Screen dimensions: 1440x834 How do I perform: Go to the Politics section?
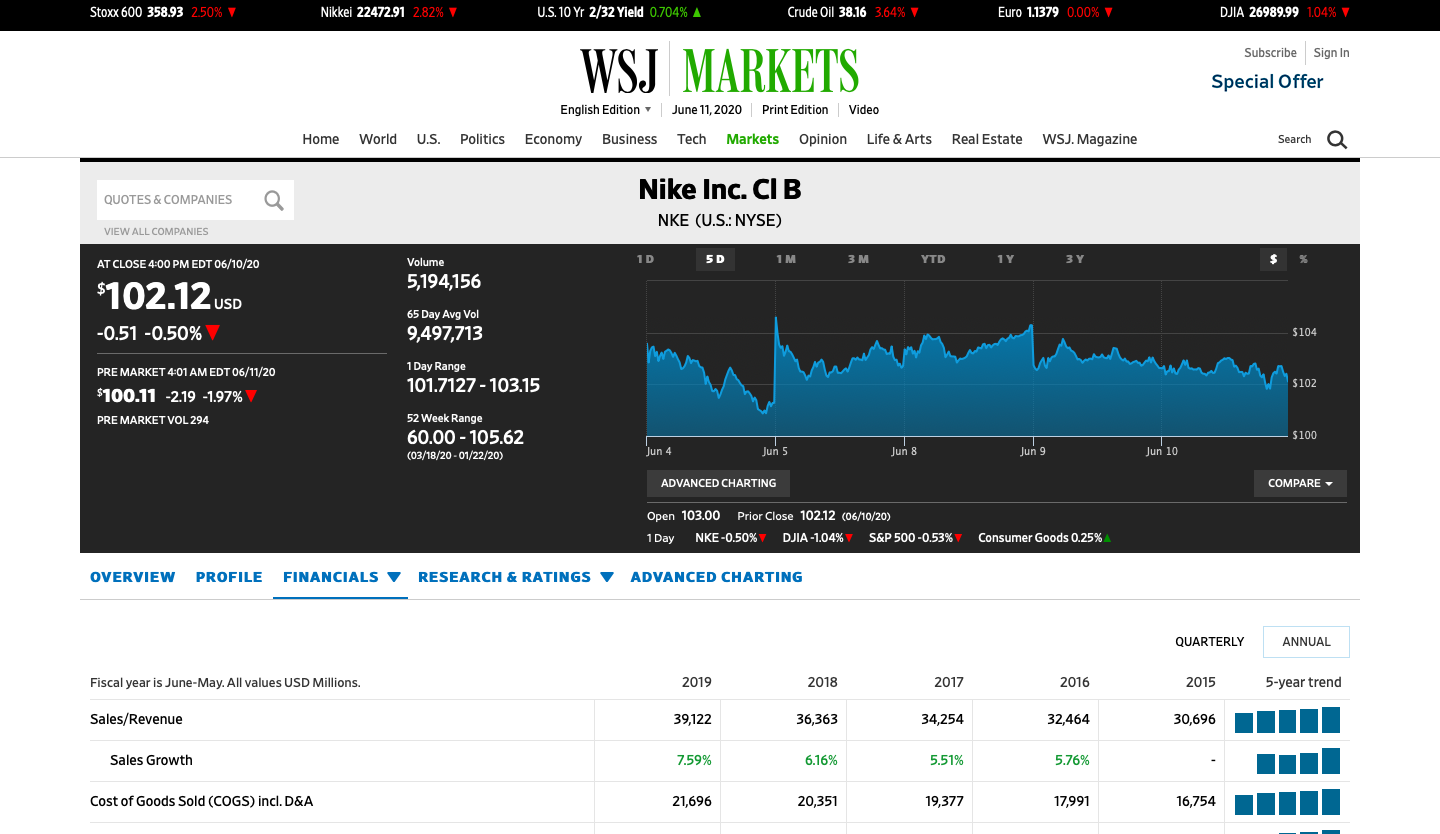click(x=482, y=139)
